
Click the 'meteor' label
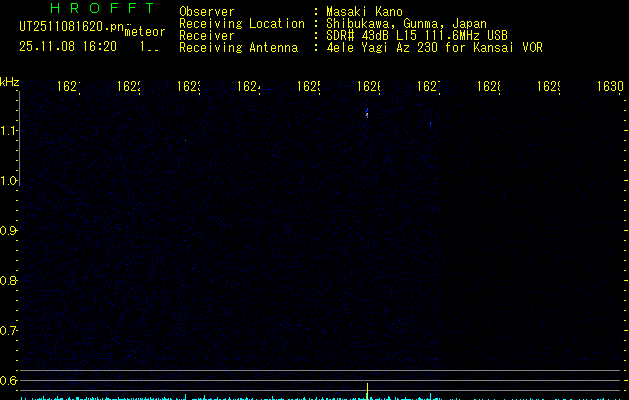tap(145, 32)
